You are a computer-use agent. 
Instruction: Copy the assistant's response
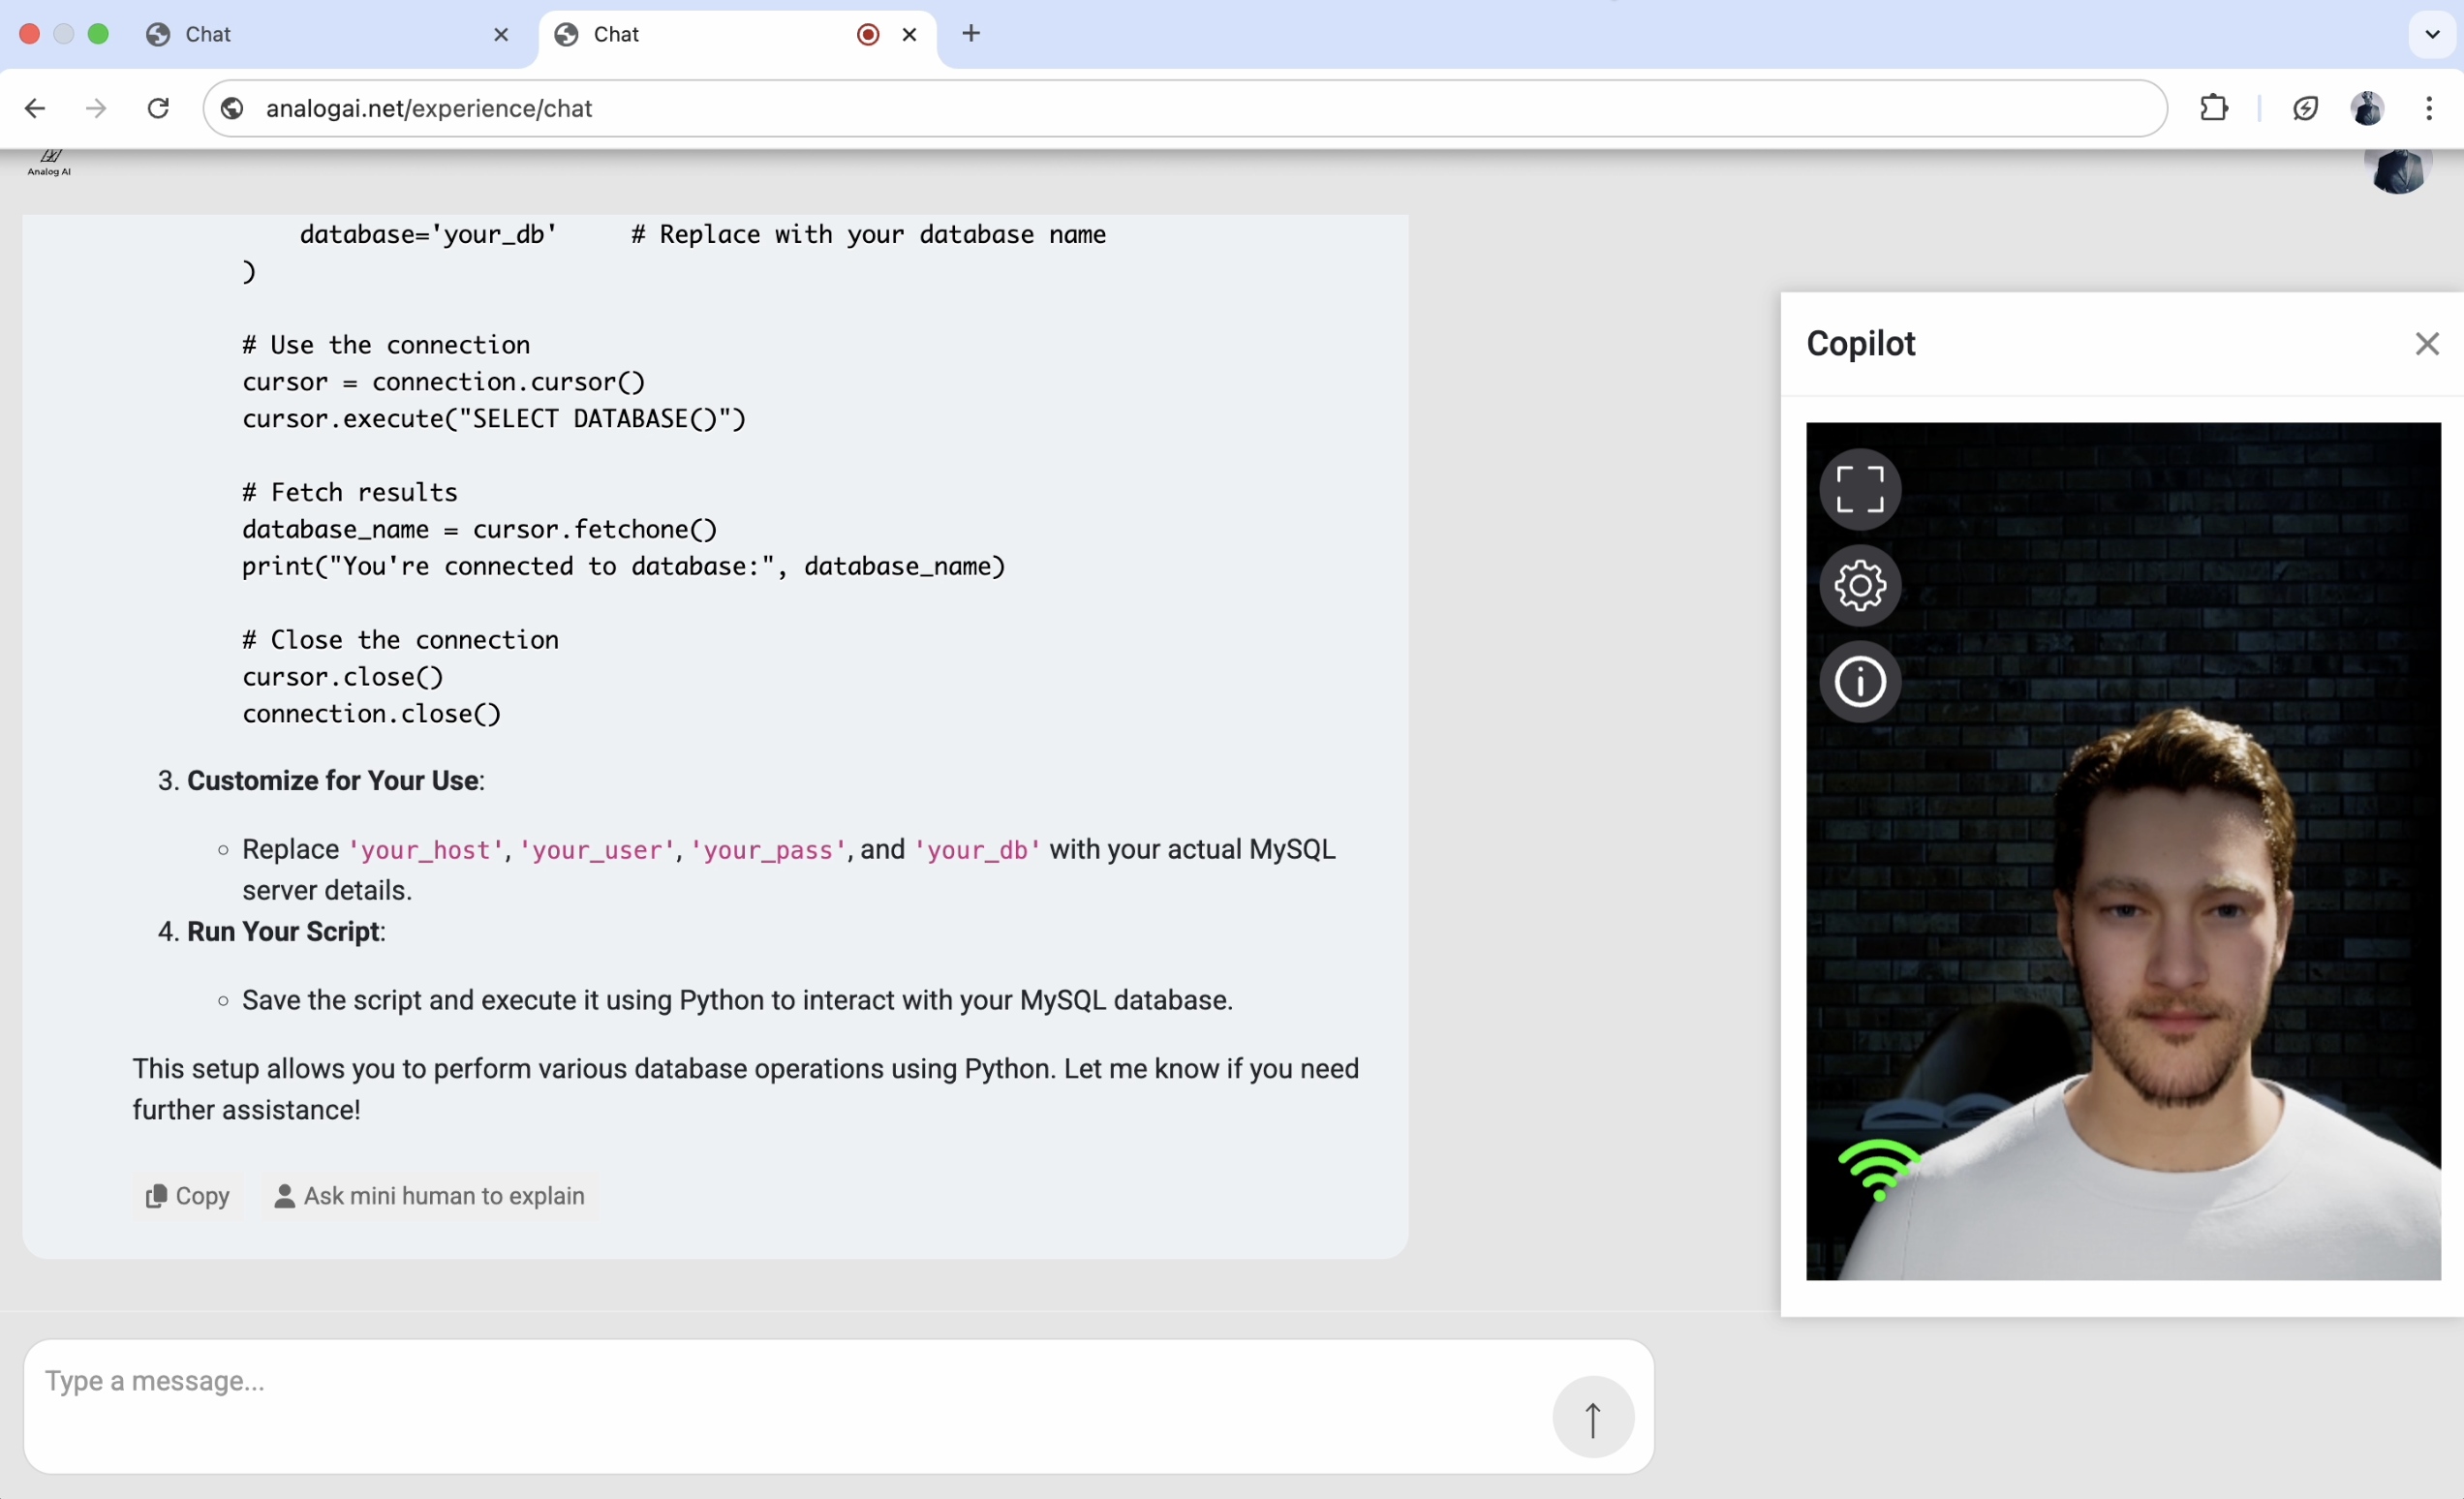click(x=188, y=1195)
